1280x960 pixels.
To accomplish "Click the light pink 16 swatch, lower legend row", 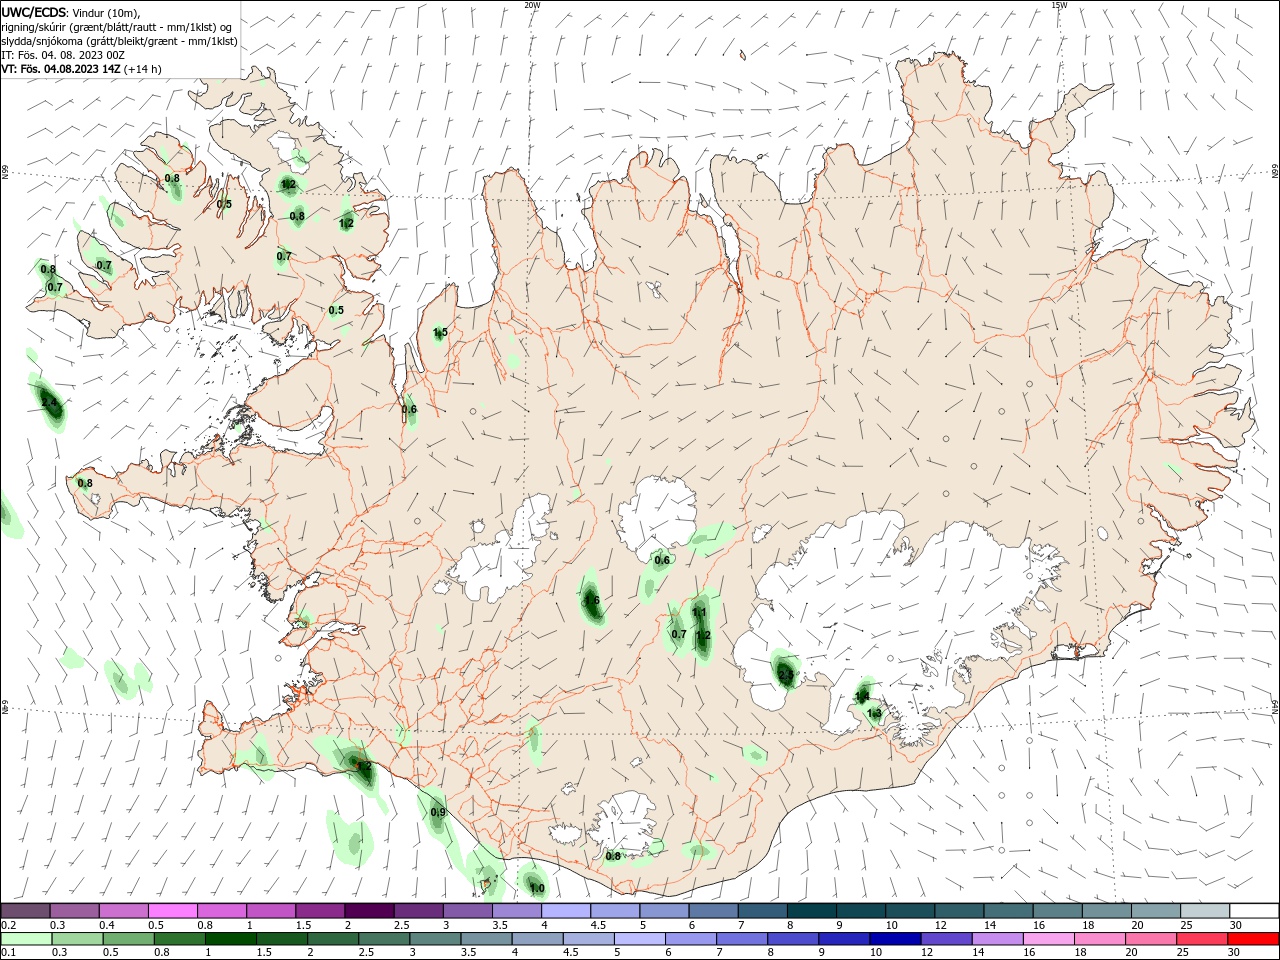I will 1047,939.
